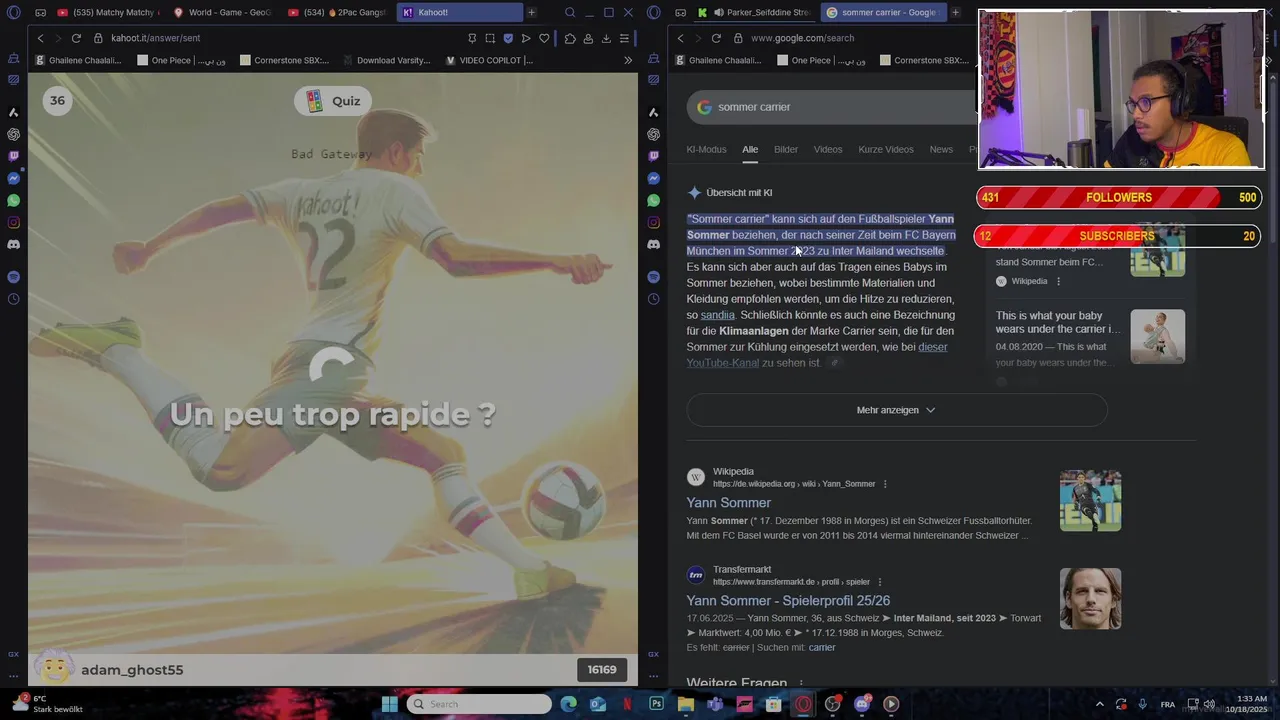This screenshot has width=1280, height=720.
Task: Open history clock in left Opera sidebar
Action: pyautogui.click(x=13, y=299)
